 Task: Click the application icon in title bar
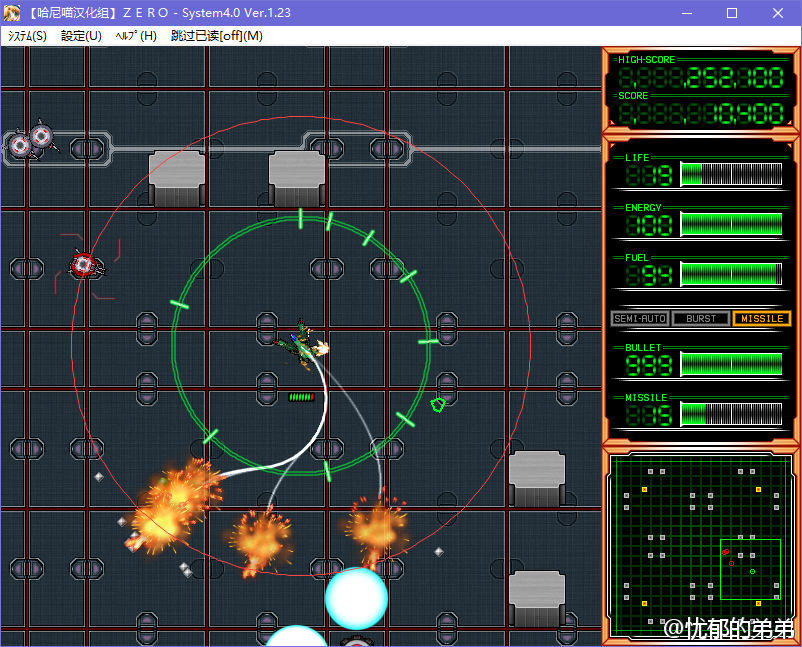pos(13,13)
